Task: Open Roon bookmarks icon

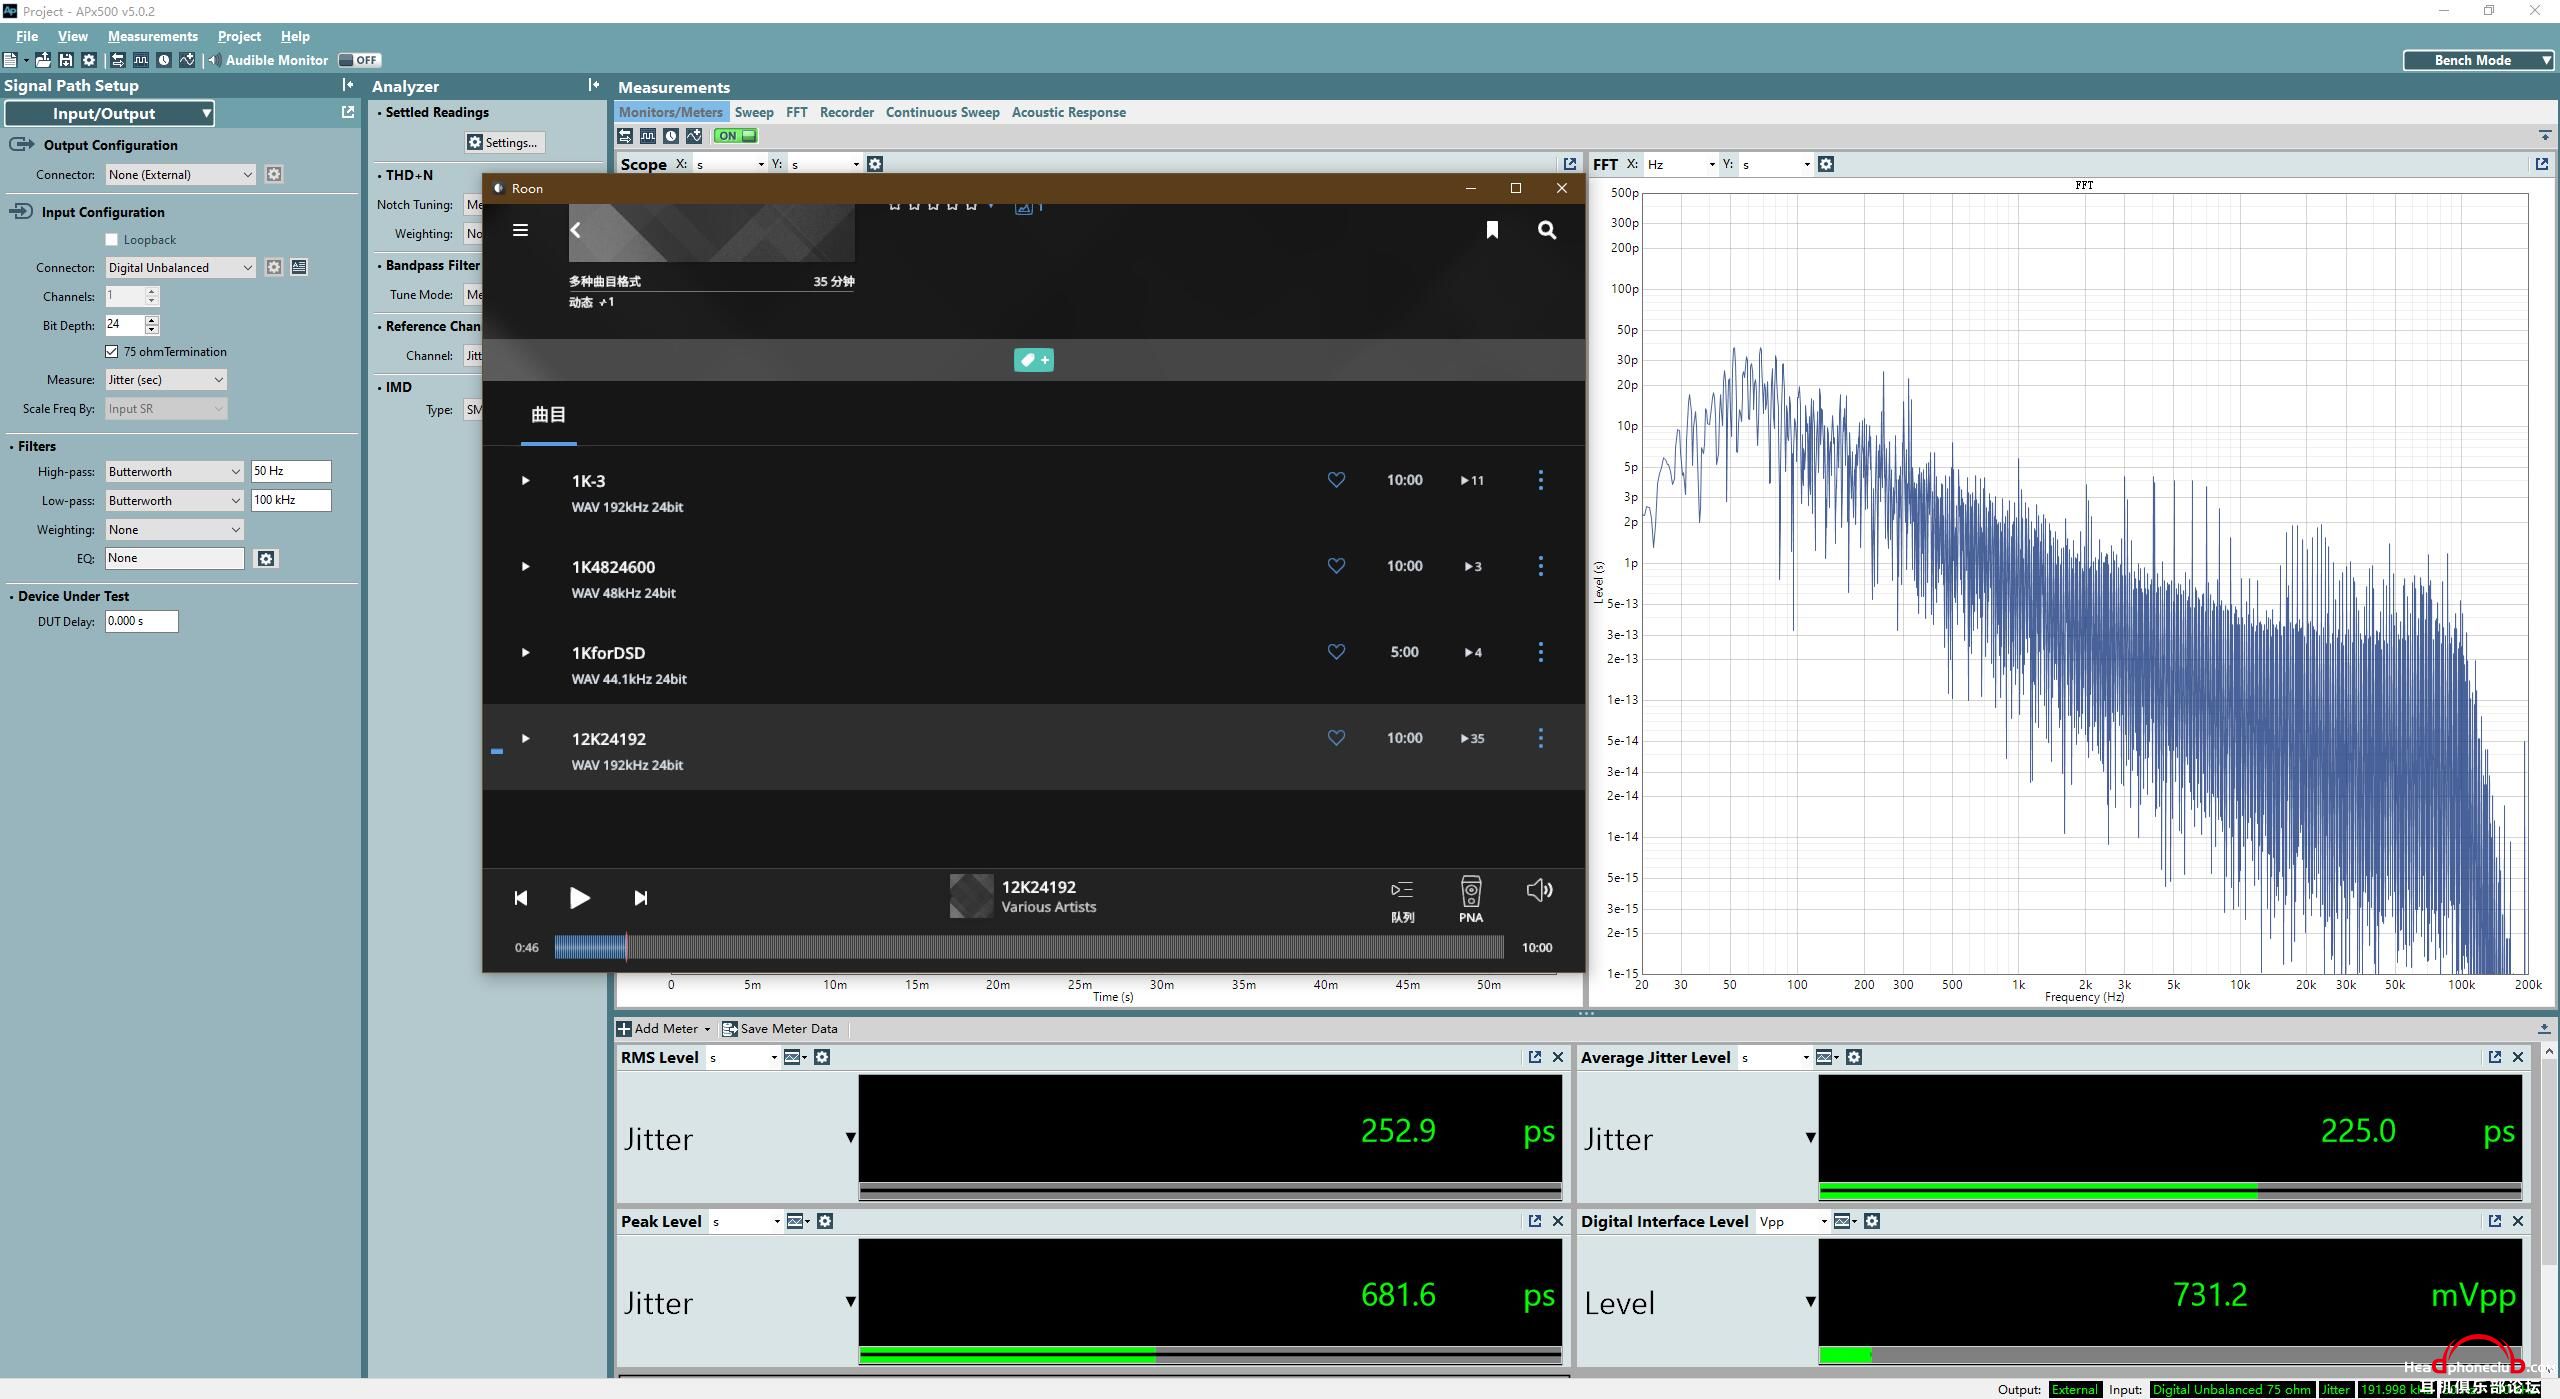Action: (x=1492, y=230)
